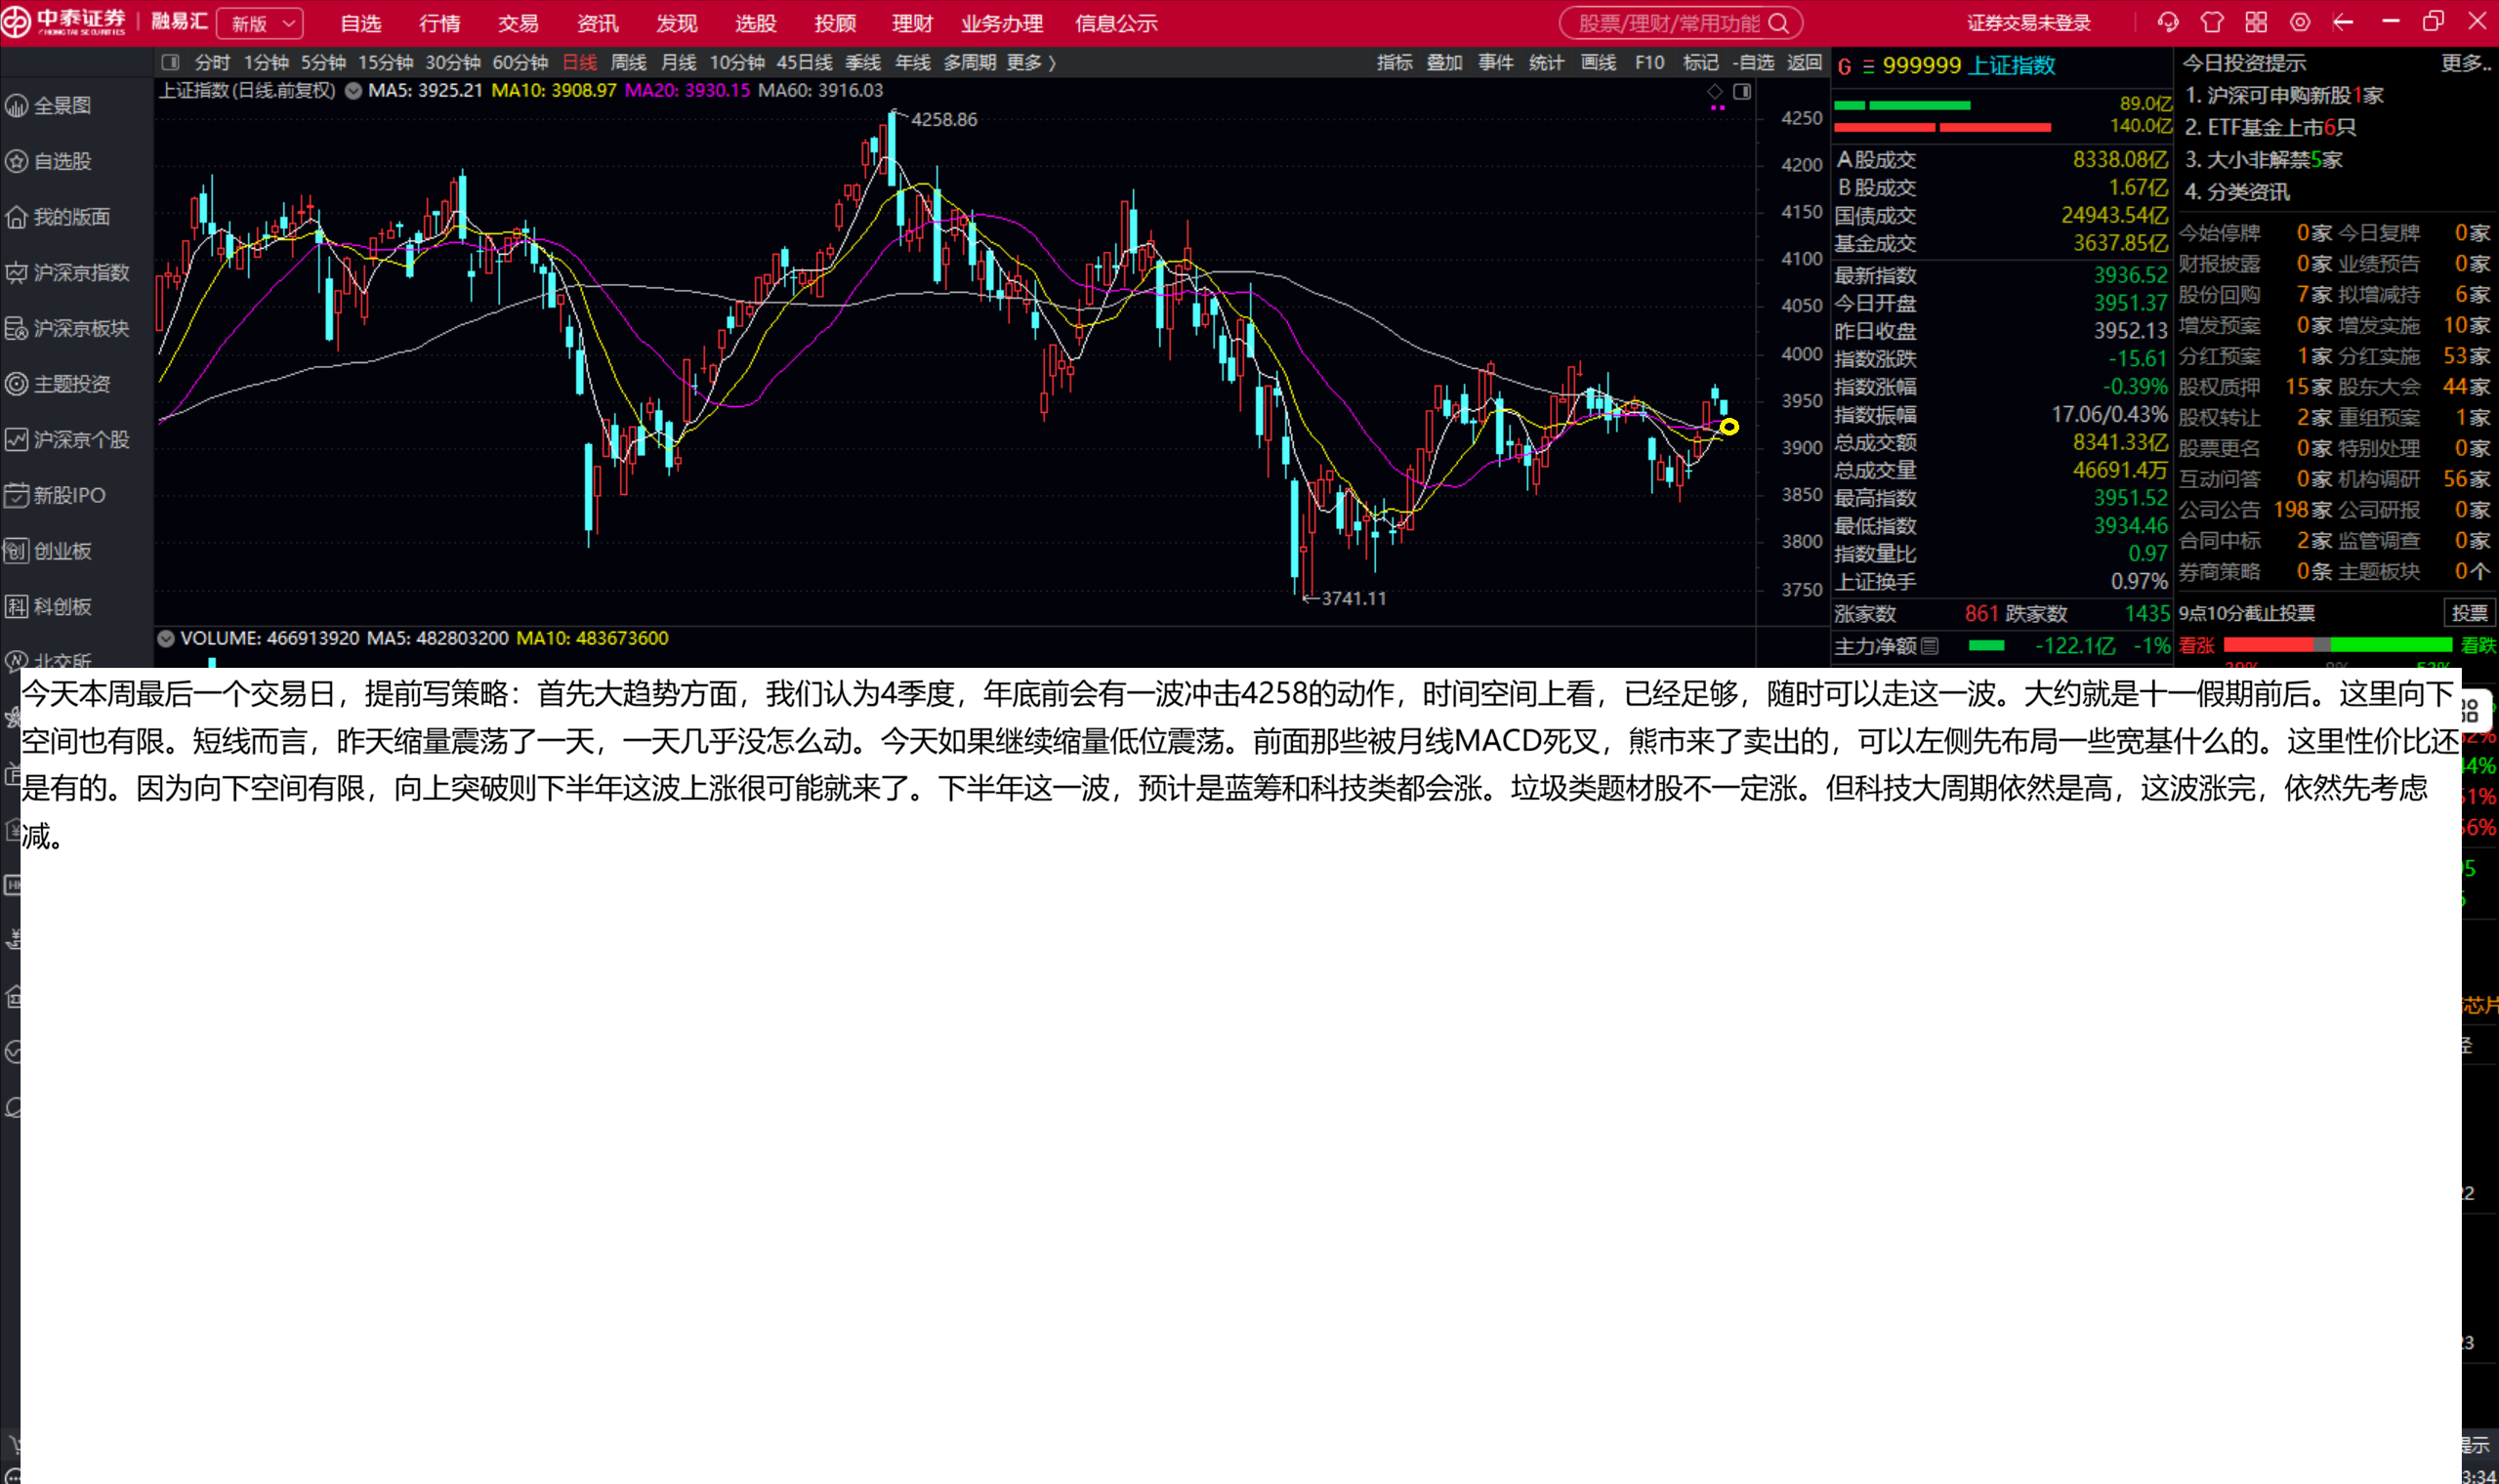Toggle the left panel icon before 分时
This screenshot has height=1484, width=2499.
pos(170,62)
